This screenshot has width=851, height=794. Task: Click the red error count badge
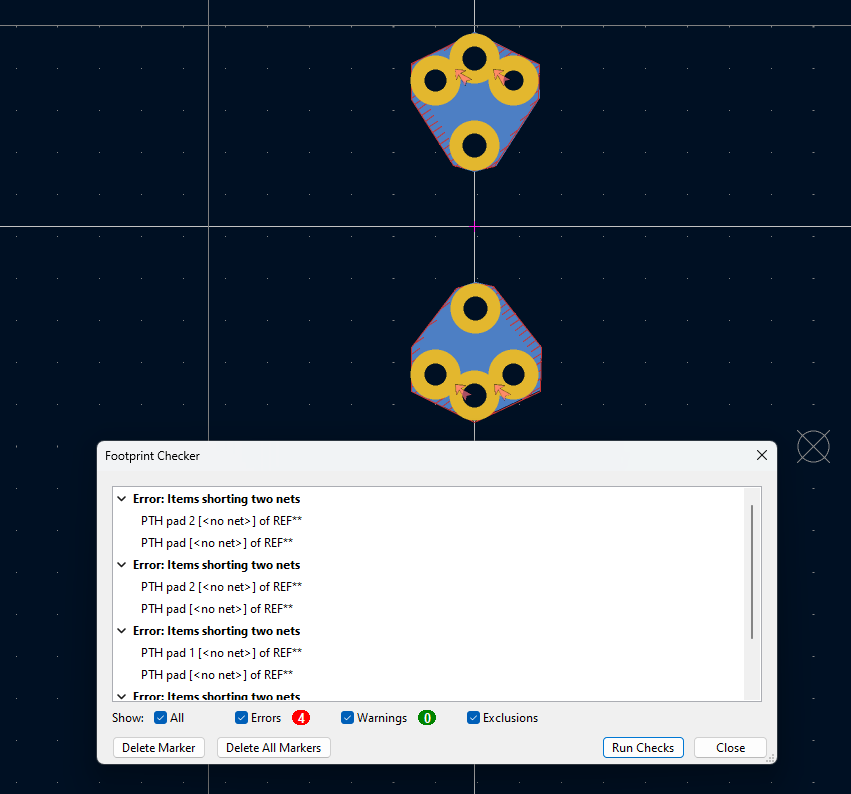[x=300, y=718]
